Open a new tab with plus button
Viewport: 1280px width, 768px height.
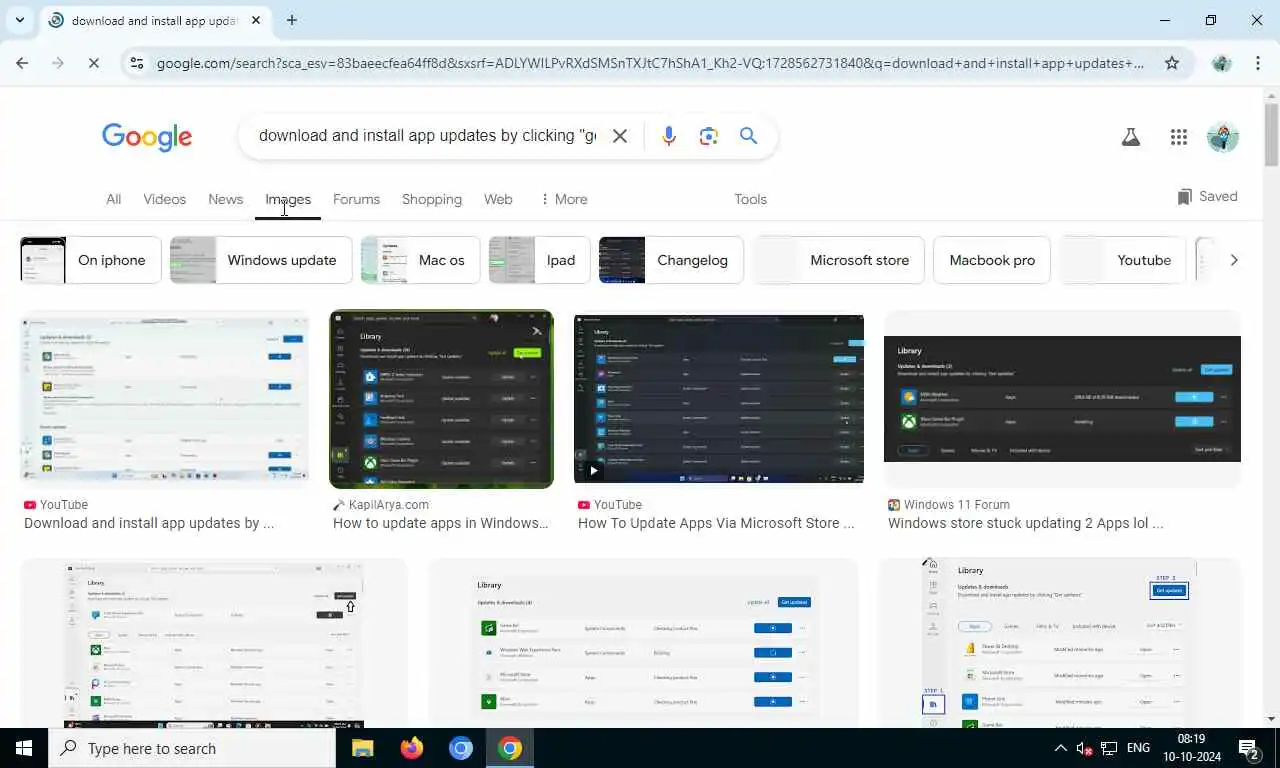[292, 20]
